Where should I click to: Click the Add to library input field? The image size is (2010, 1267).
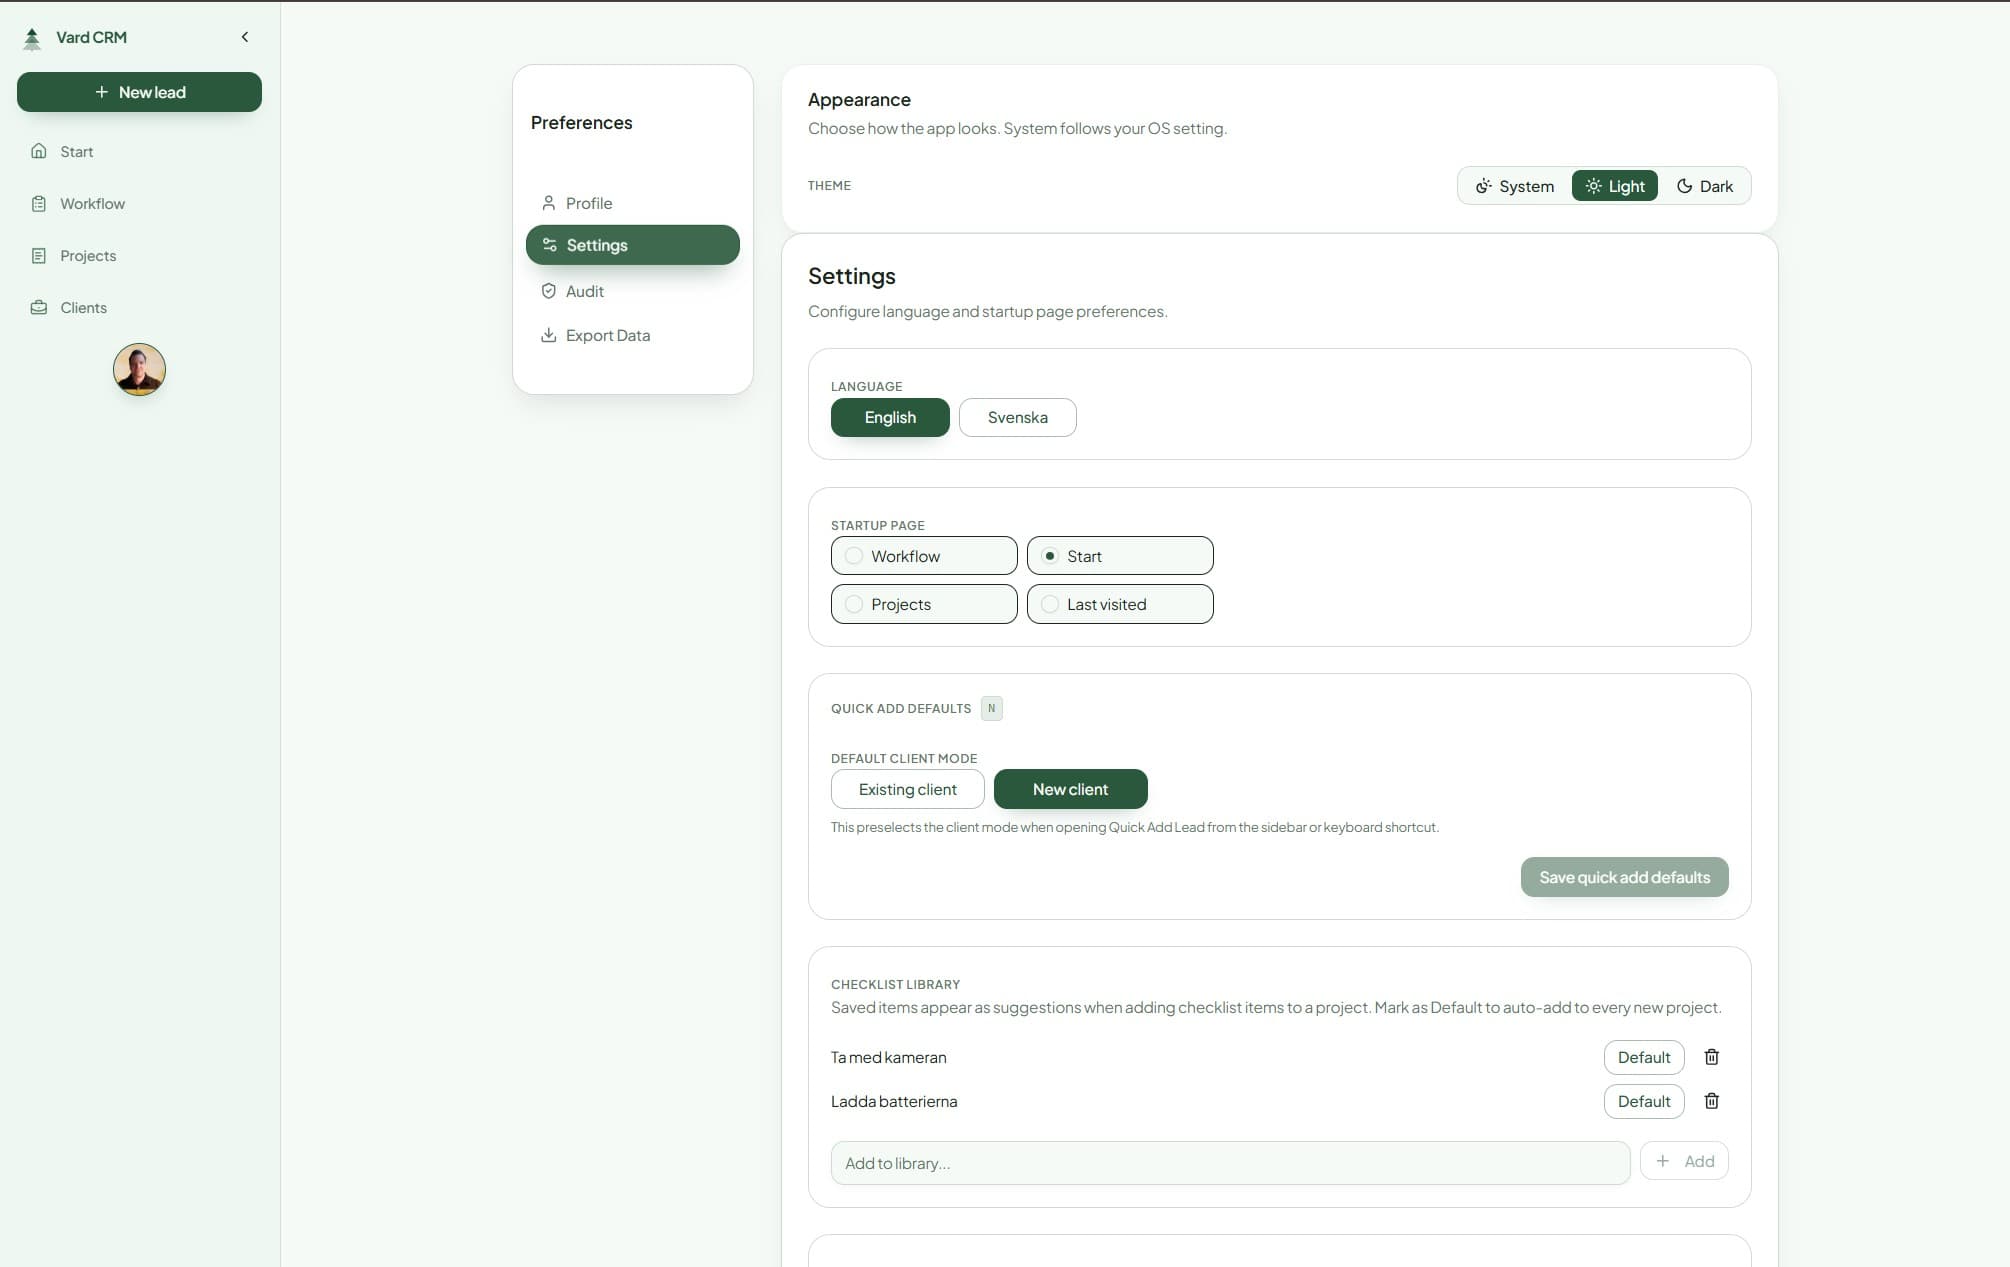(1230, 1163)
